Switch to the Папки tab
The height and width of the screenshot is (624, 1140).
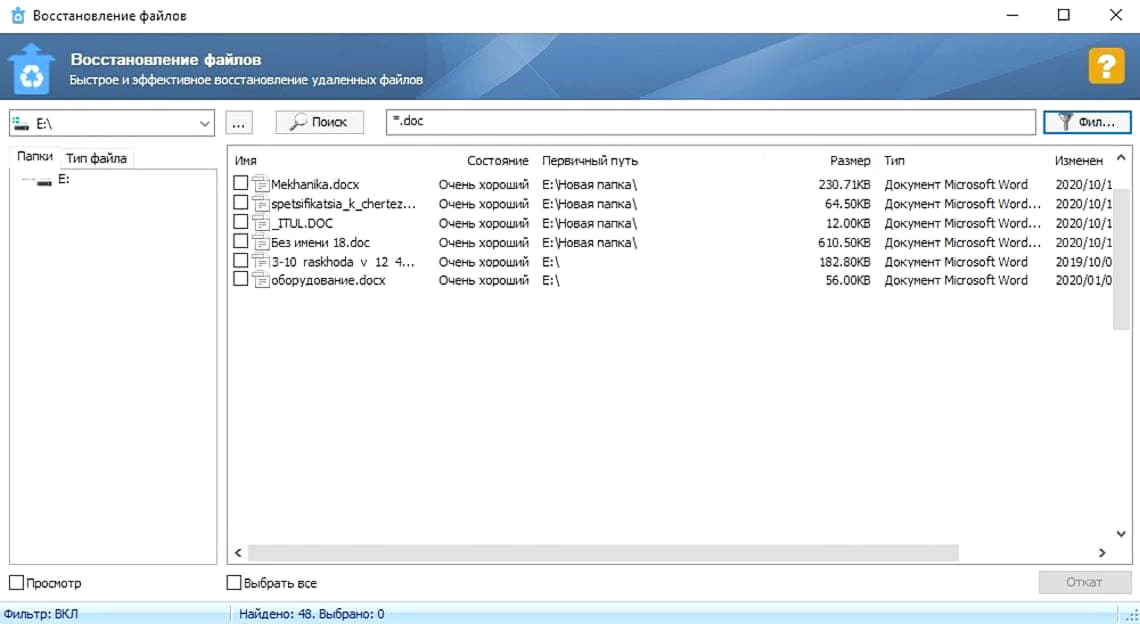[x=34, y=157]
